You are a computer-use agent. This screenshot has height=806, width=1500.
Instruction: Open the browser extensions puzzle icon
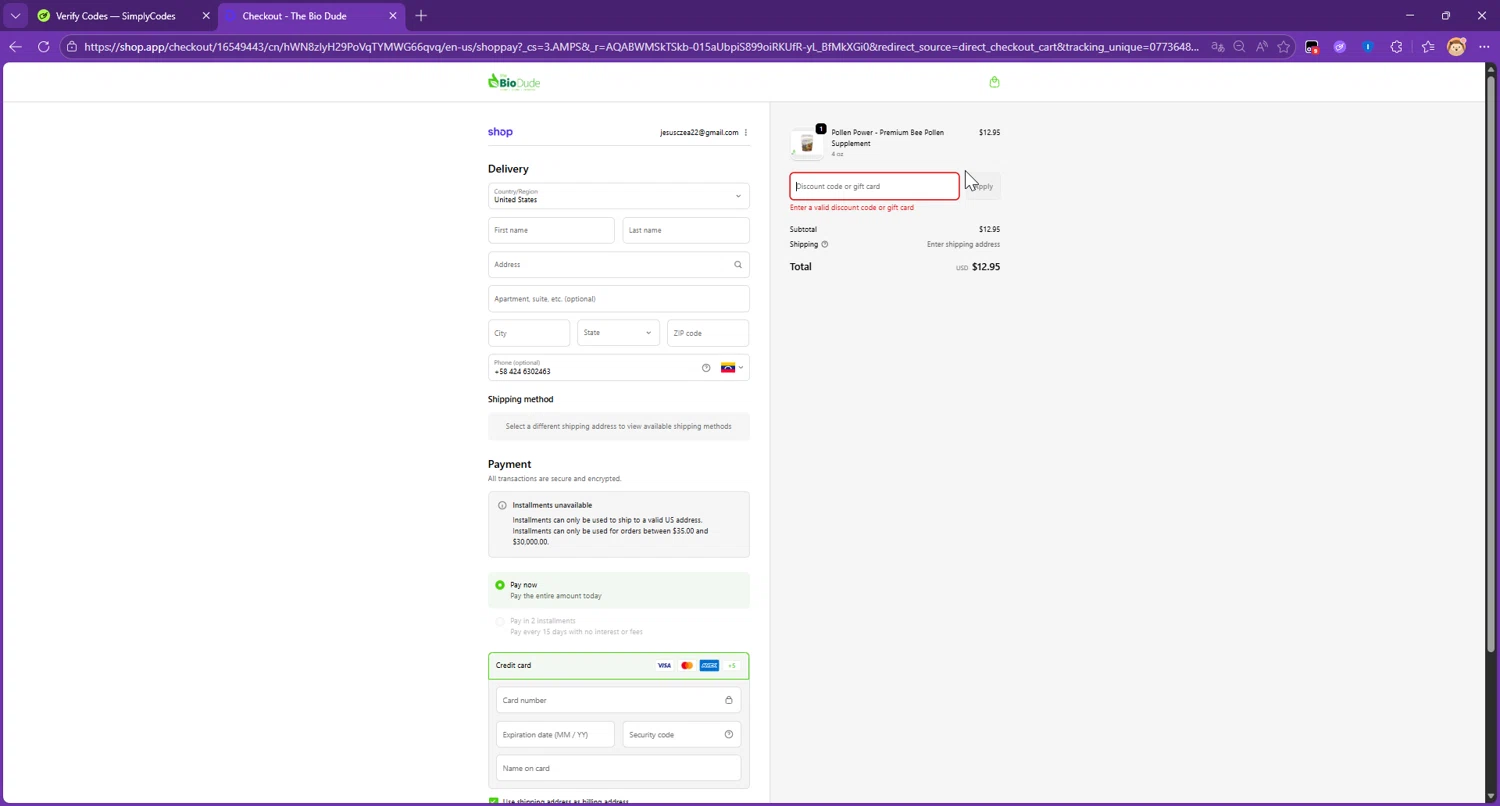pos(1397,47)
